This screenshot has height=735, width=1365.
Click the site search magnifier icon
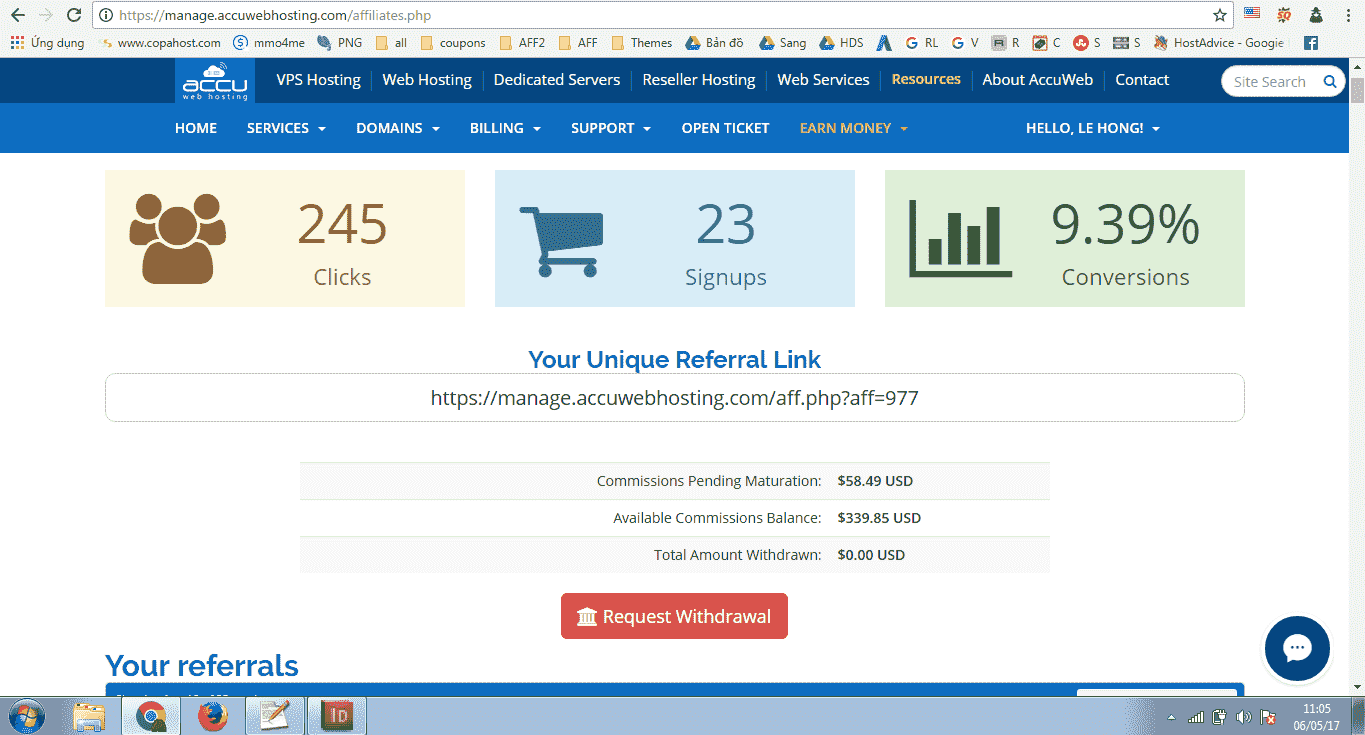1330,82
